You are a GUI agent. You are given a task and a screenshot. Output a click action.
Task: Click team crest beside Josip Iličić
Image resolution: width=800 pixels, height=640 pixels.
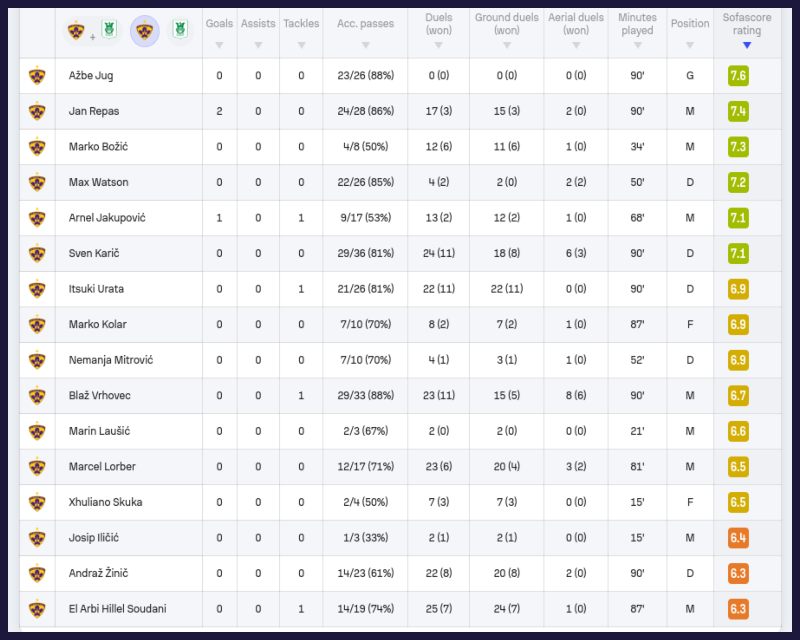[x=37, y=538]
